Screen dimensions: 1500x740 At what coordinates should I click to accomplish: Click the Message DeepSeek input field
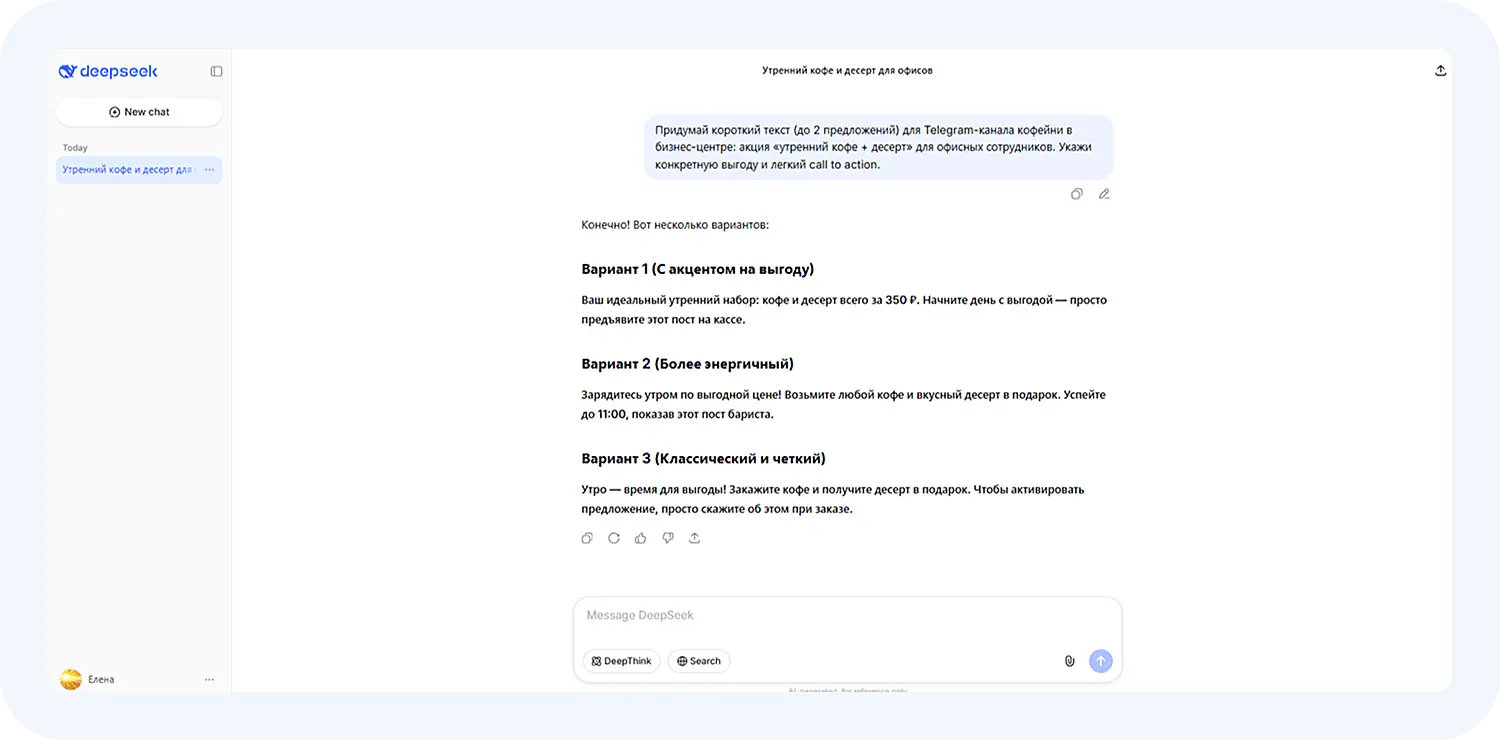coord(847,615)
